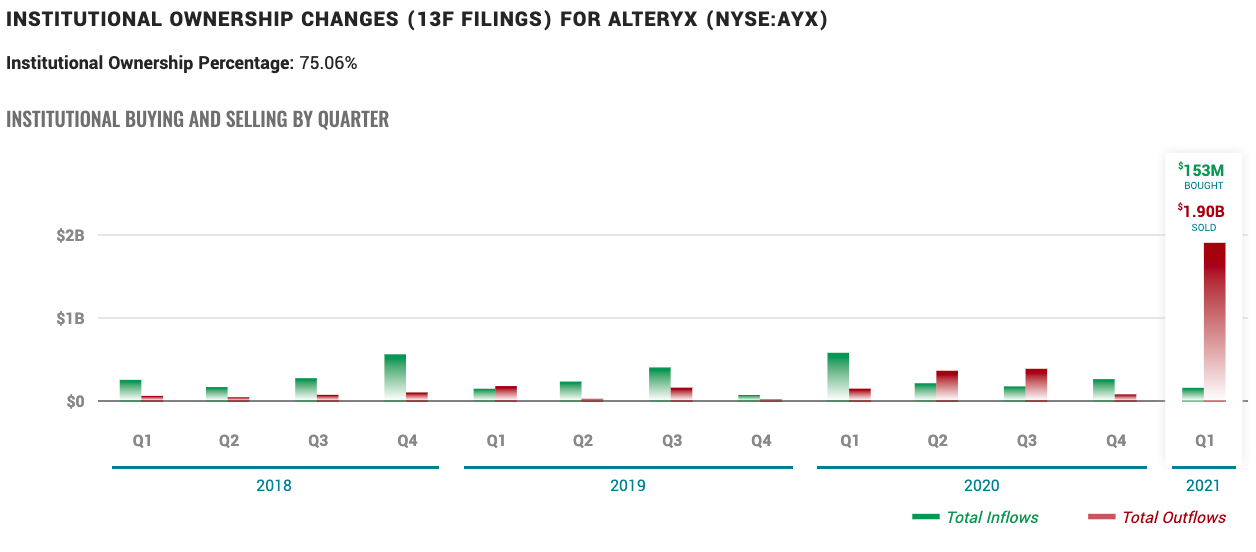Click the green Q2 2020 inflows bar
1256x552 pixels.
[925, 392]
